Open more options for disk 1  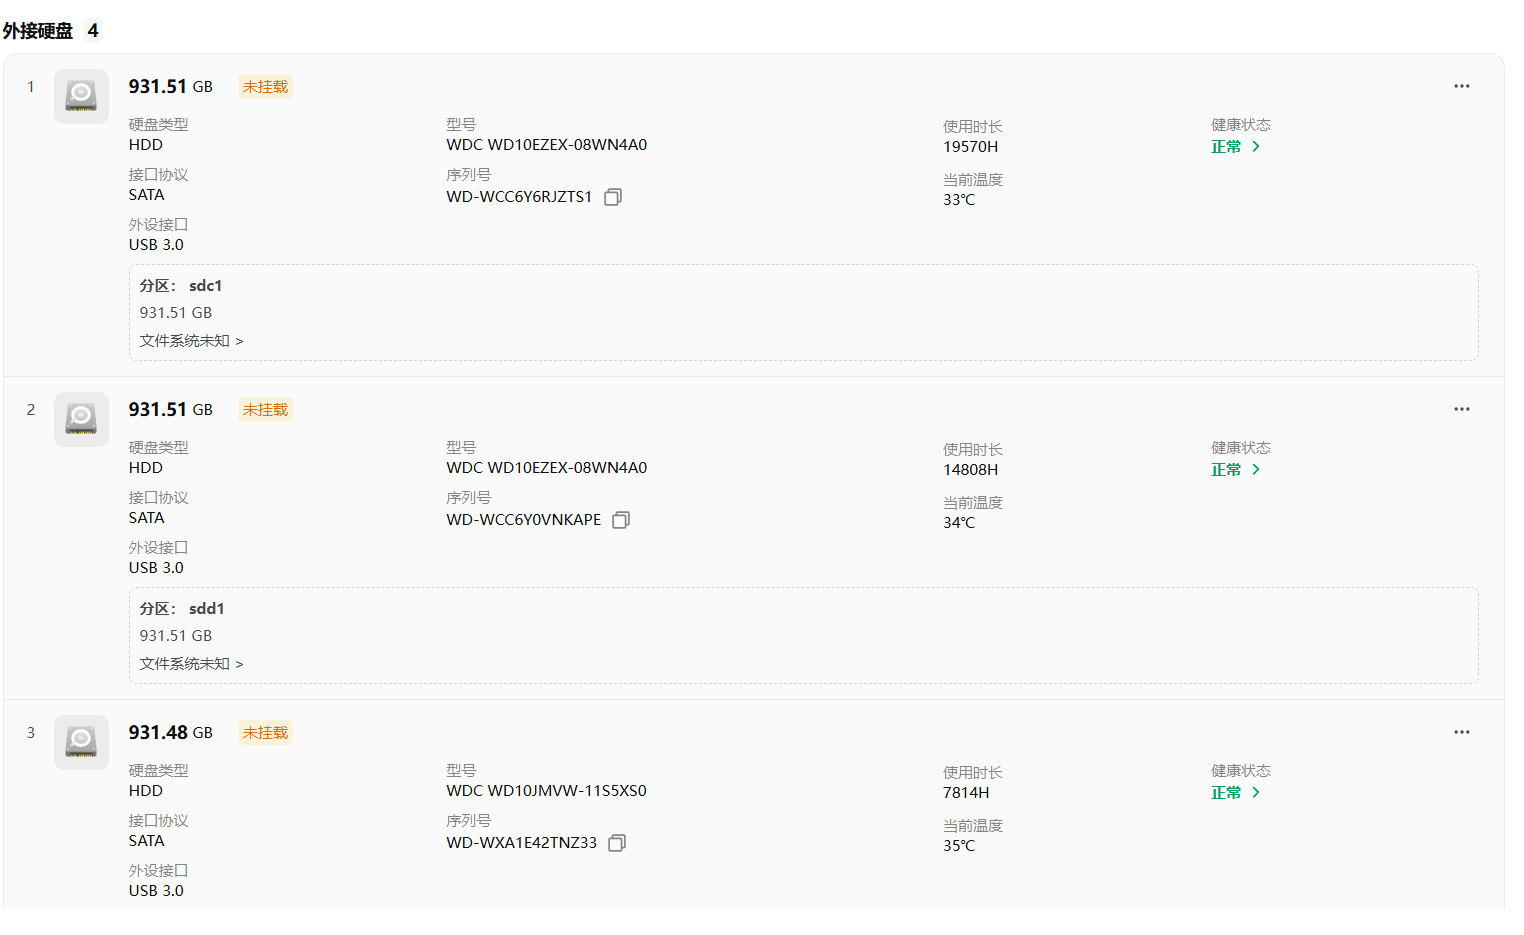[x=1461, y=86]
